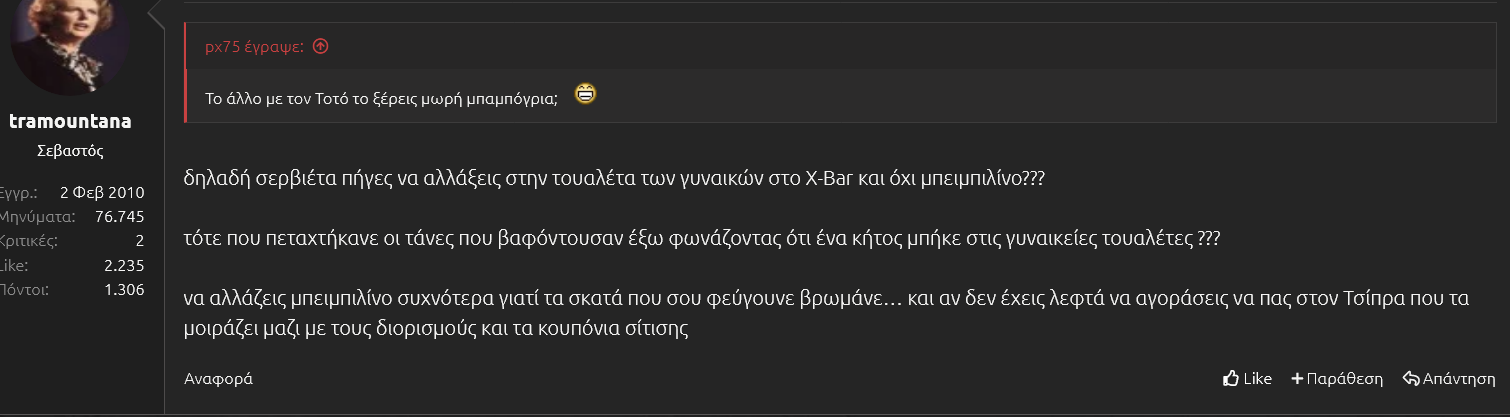The image size is (1510, 417).
Task: Open tramountana's avatar picture
Action: [70, 40]
